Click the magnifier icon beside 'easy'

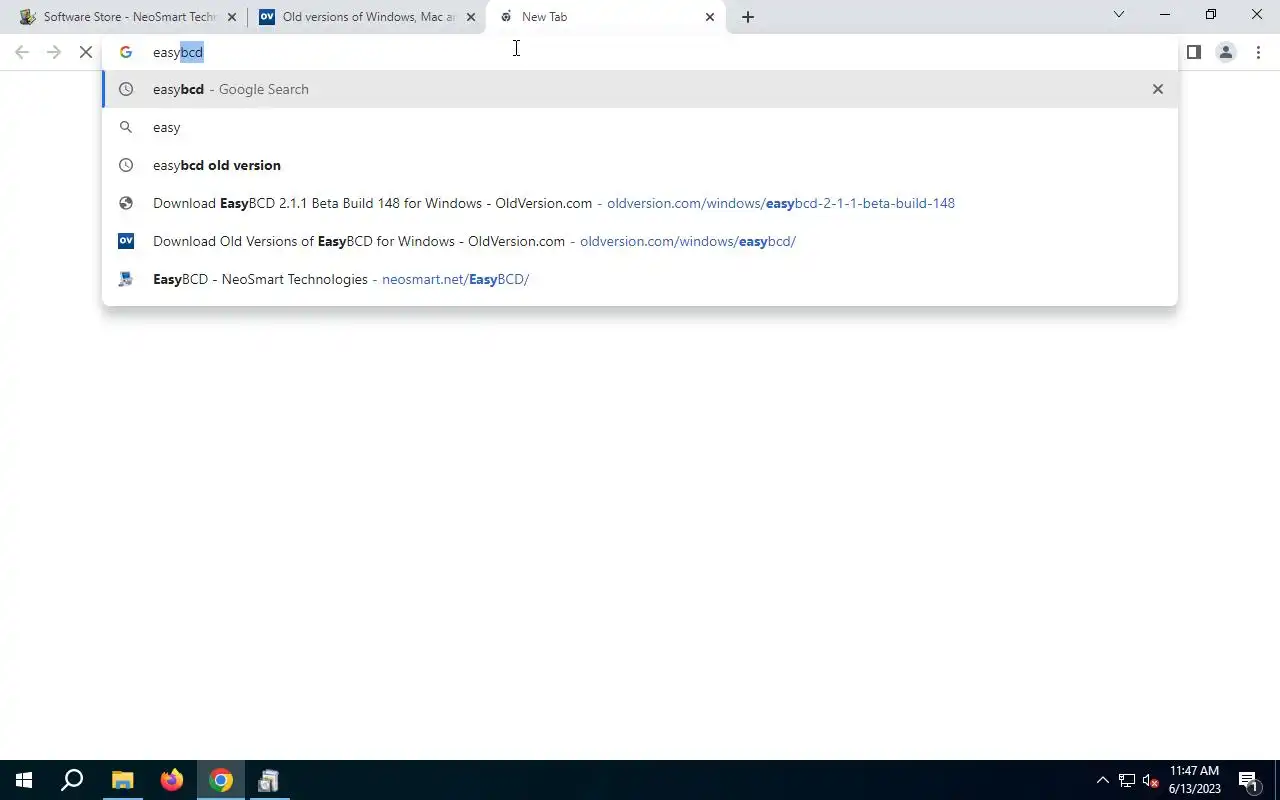[126, 127]
